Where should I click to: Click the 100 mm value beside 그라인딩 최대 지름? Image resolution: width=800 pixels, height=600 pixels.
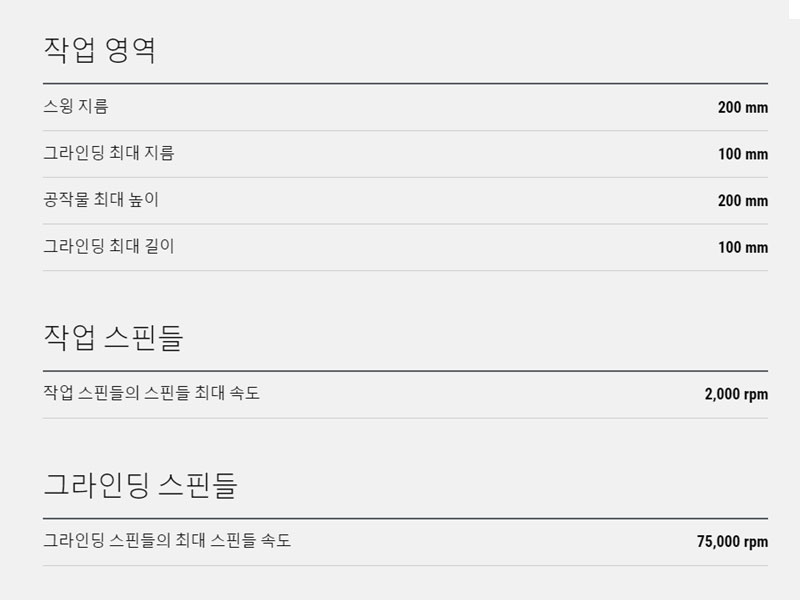pos(742,154)
